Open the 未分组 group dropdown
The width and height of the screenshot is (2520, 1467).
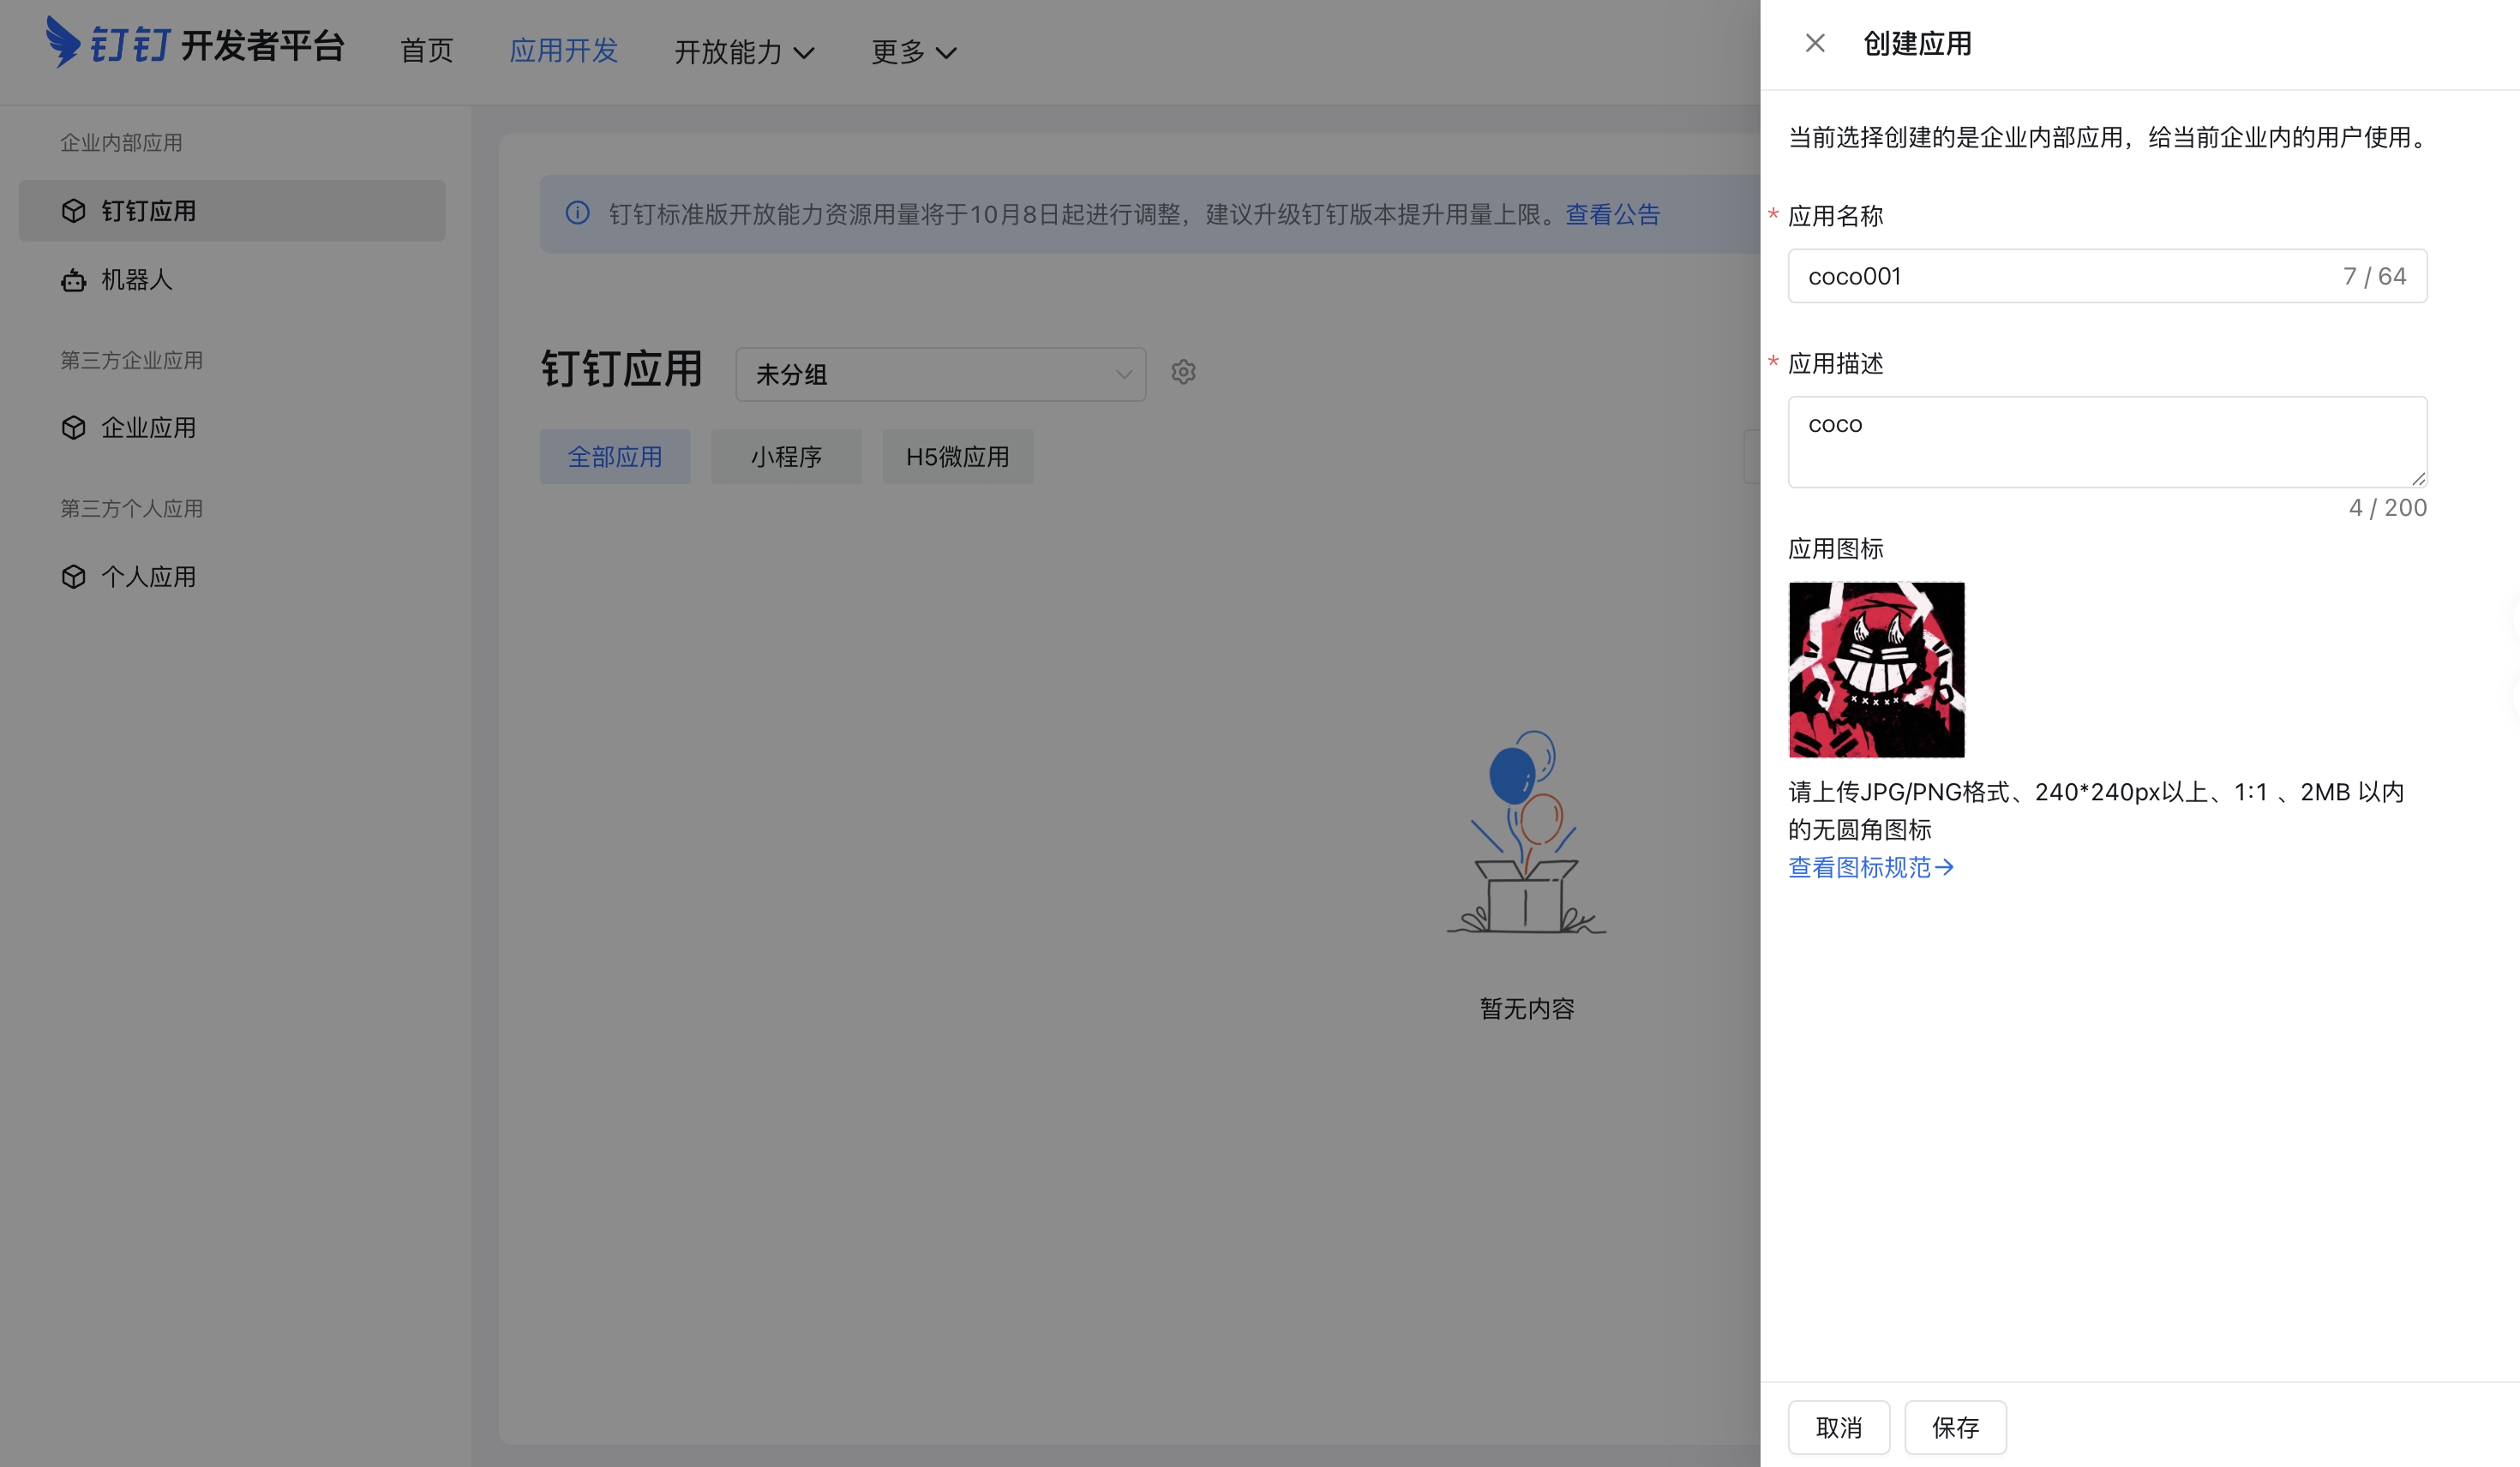point(940,373)
